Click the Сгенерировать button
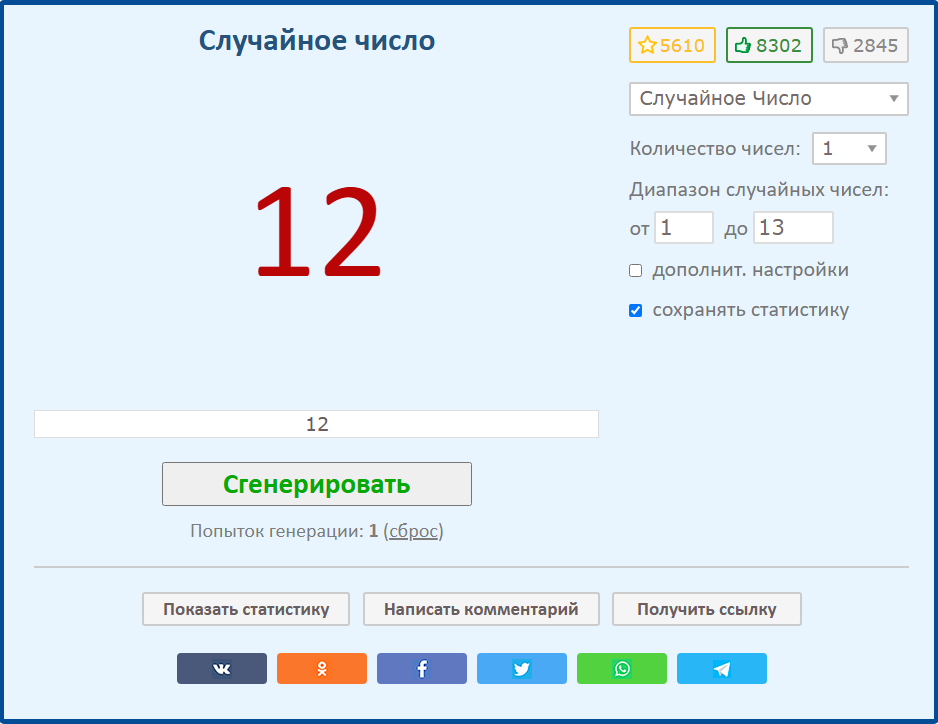Image resolution: width=938 pixels, height=724 pixels. click(x=316, y=484)
